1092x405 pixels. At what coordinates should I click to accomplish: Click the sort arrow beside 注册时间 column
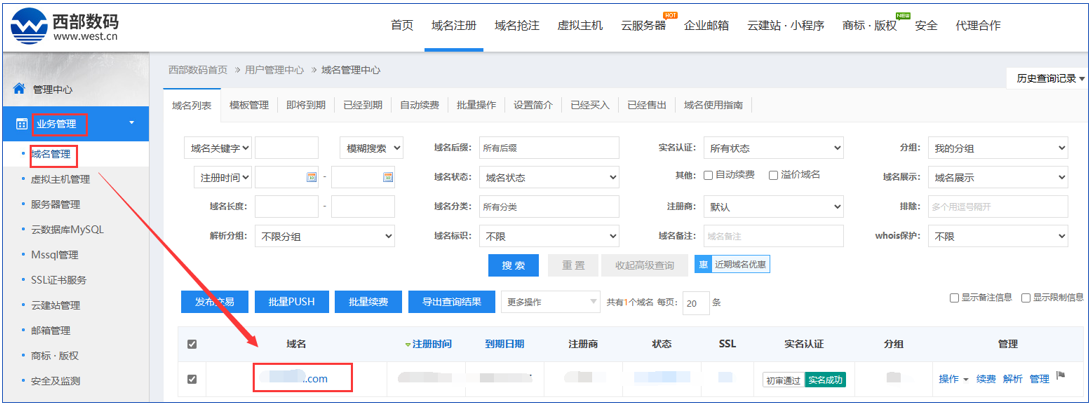pos(408,344)
